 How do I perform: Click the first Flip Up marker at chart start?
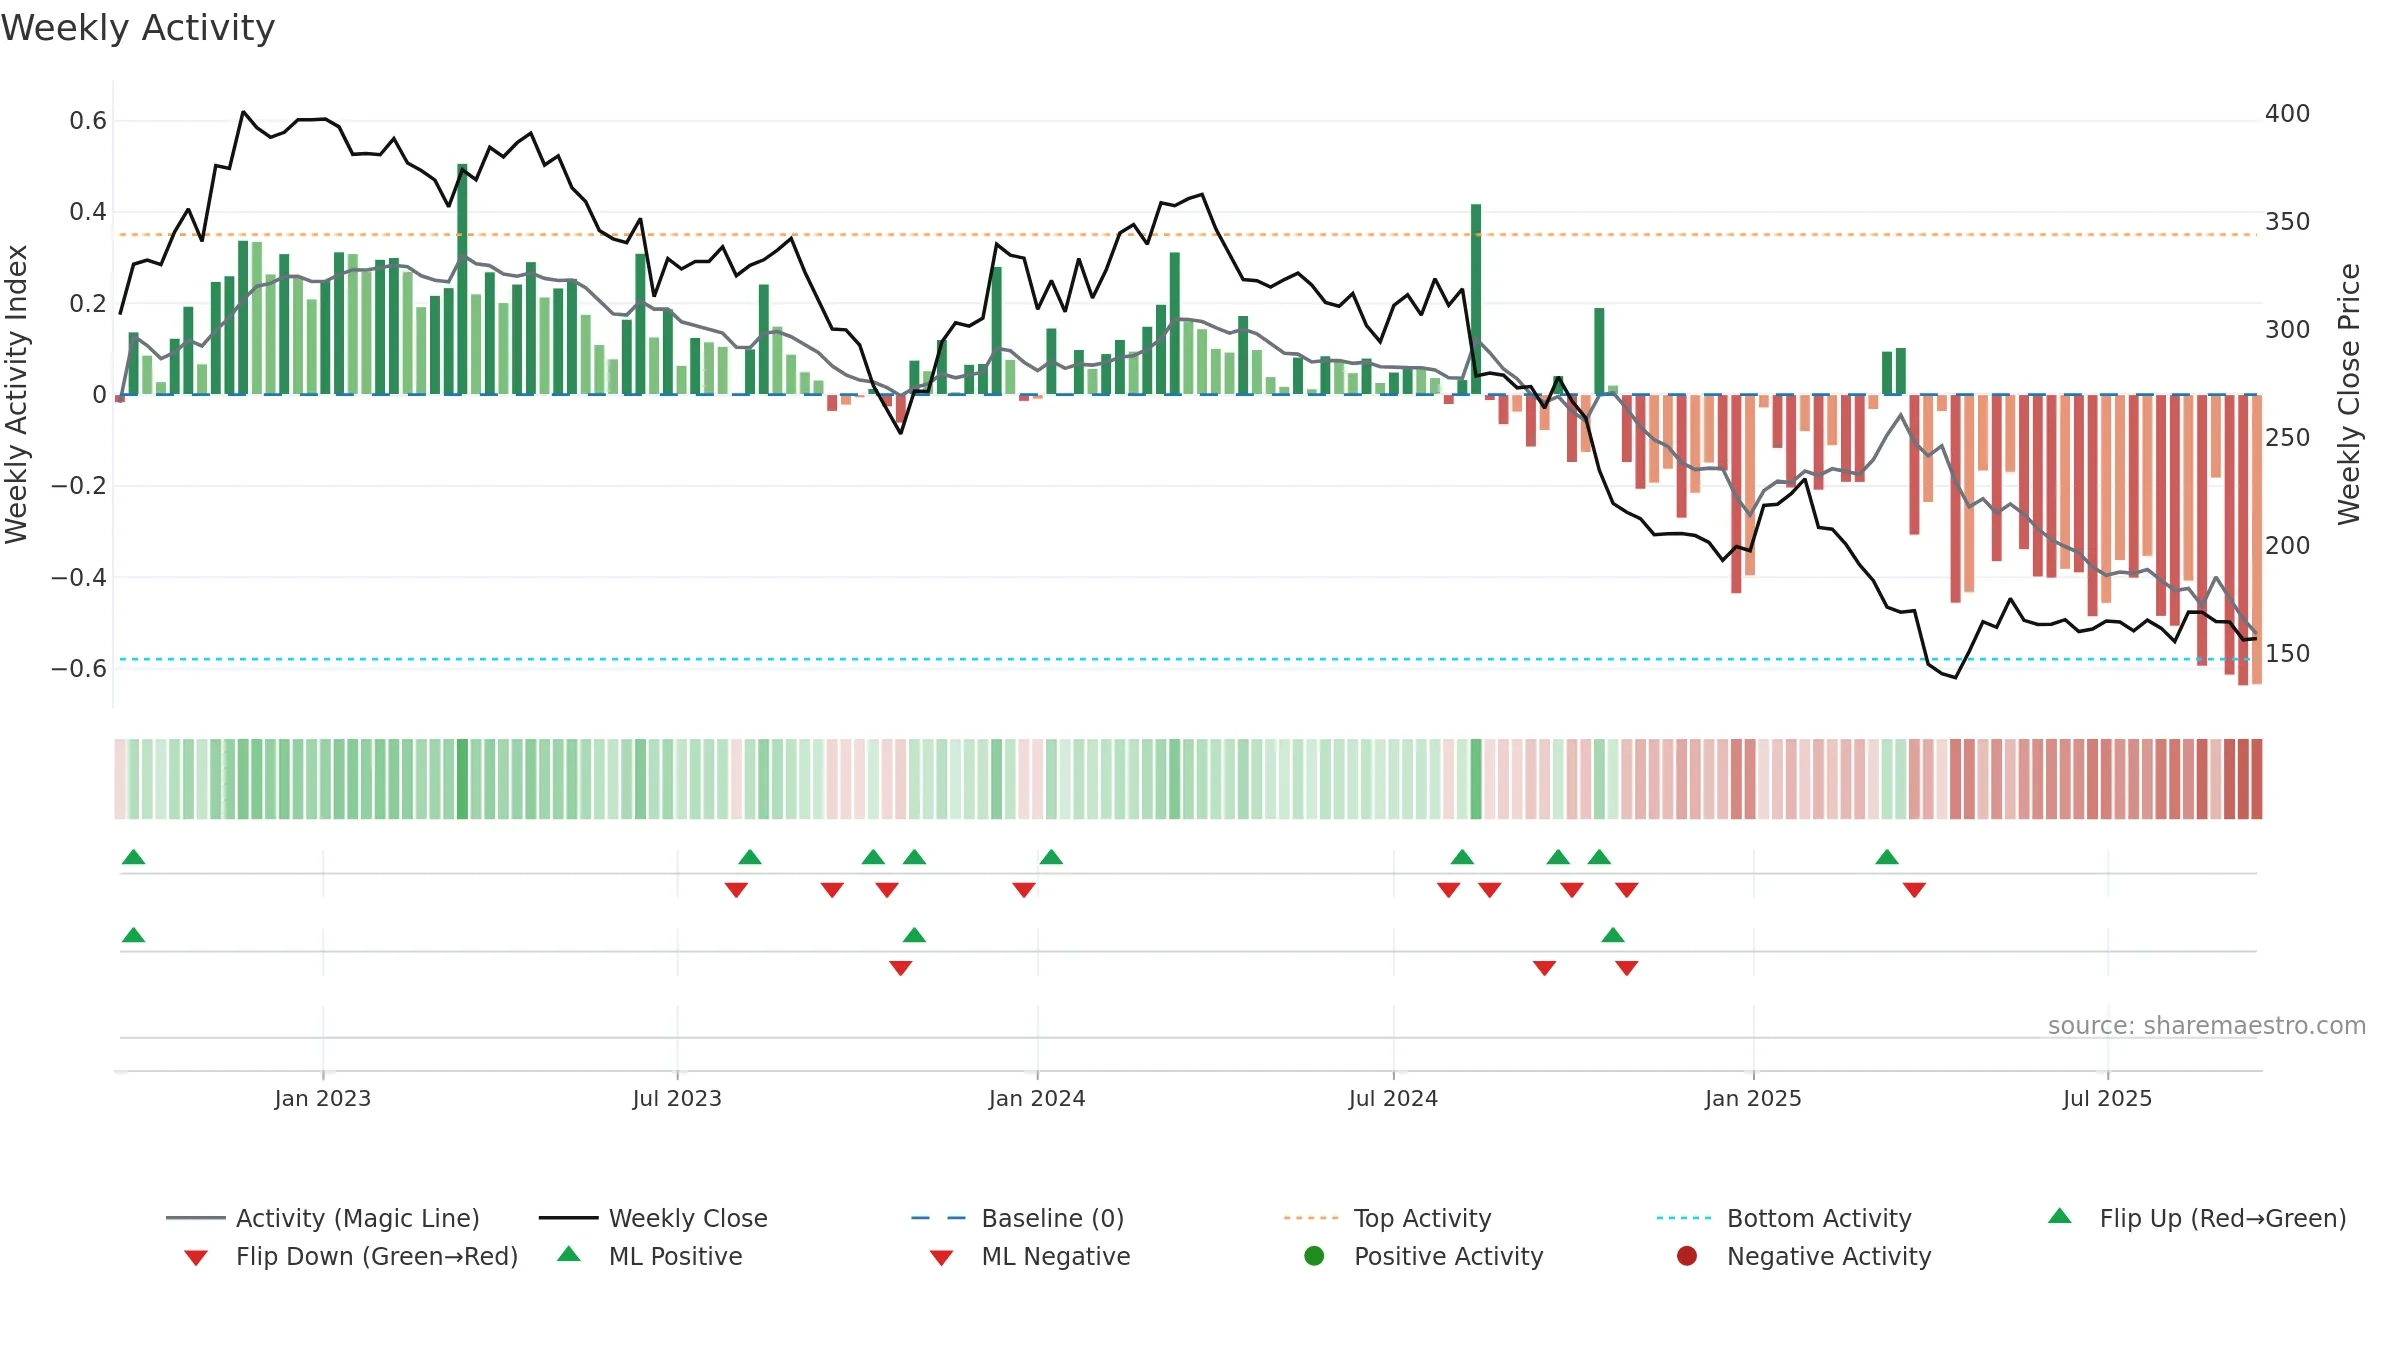tap(134, 857)
